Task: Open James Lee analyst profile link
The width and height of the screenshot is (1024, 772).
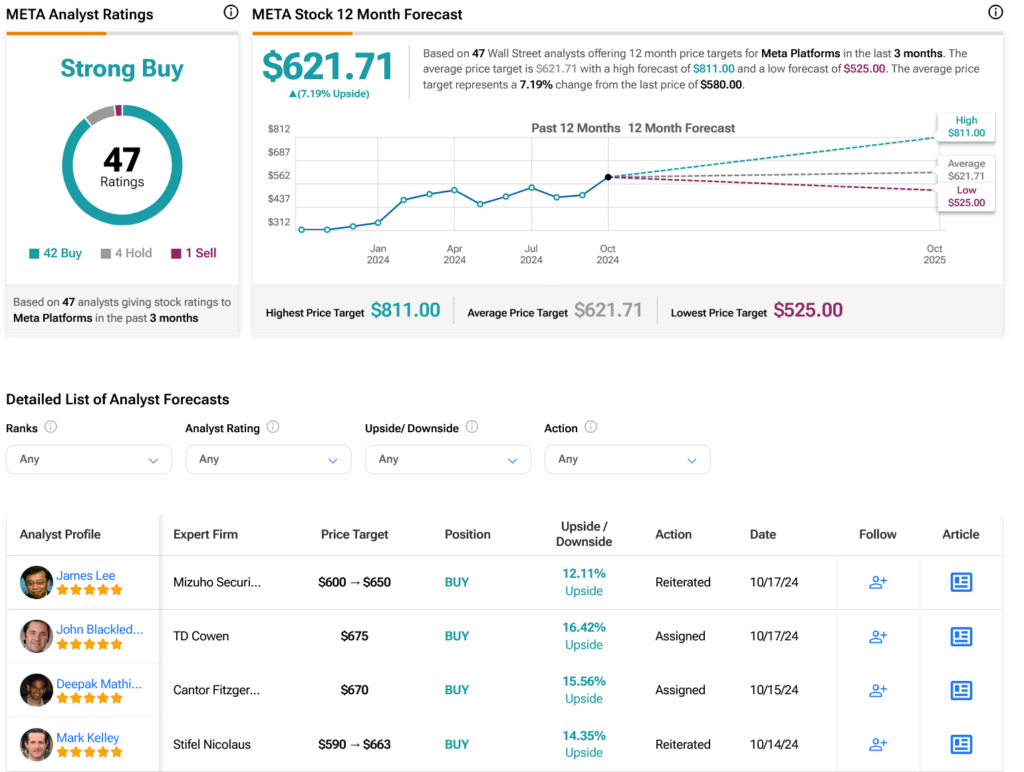Action: pos(86,575)
